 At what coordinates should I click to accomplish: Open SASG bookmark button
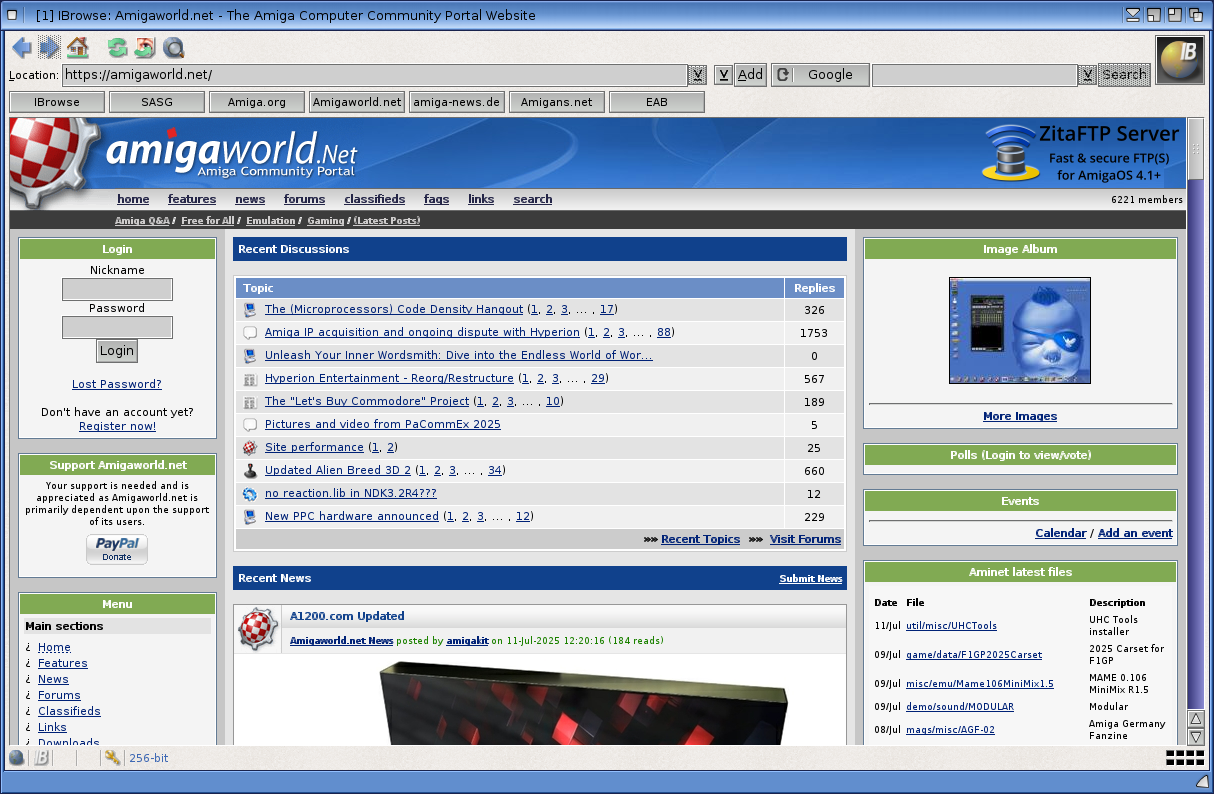(157, 102)
